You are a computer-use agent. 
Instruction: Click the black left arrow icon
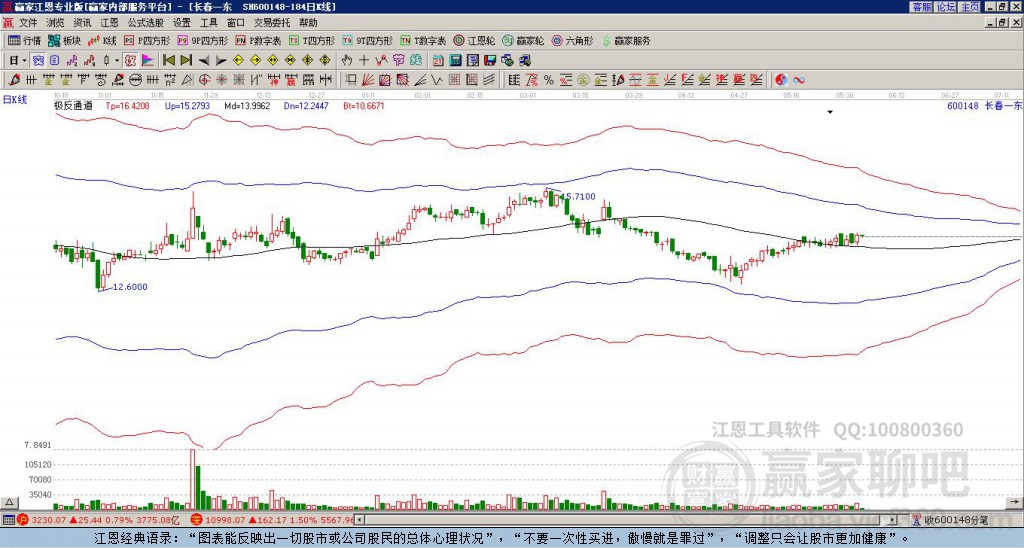[x=204, y=60]
